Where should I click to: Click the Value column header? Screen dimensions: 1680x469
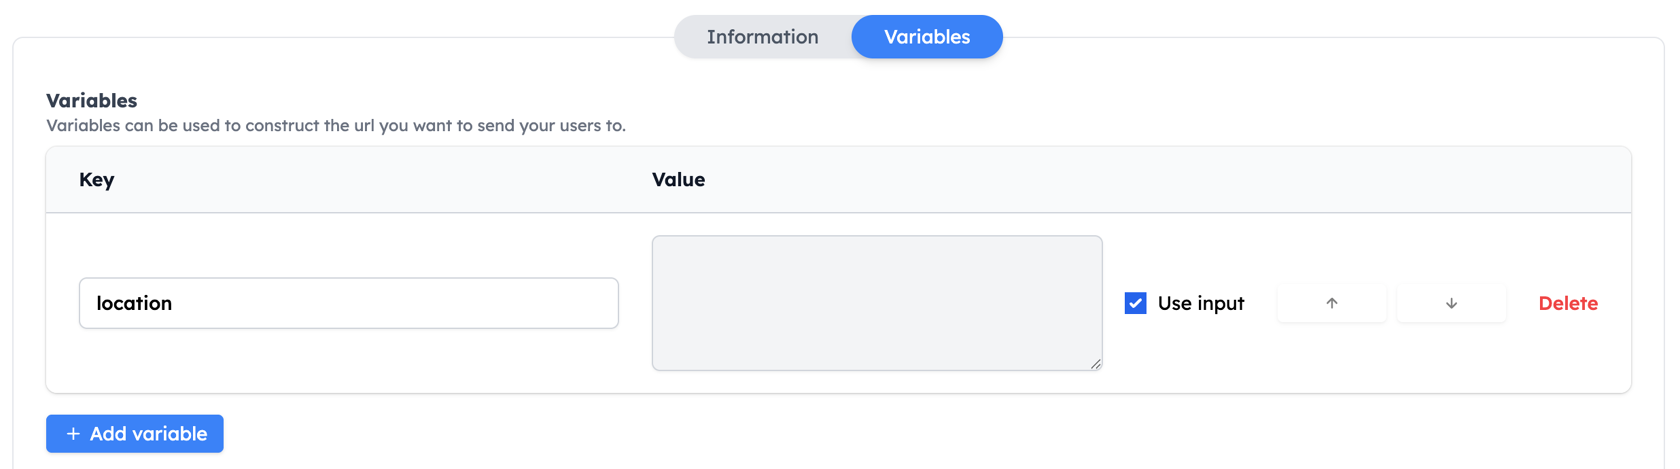click(678, 180)
